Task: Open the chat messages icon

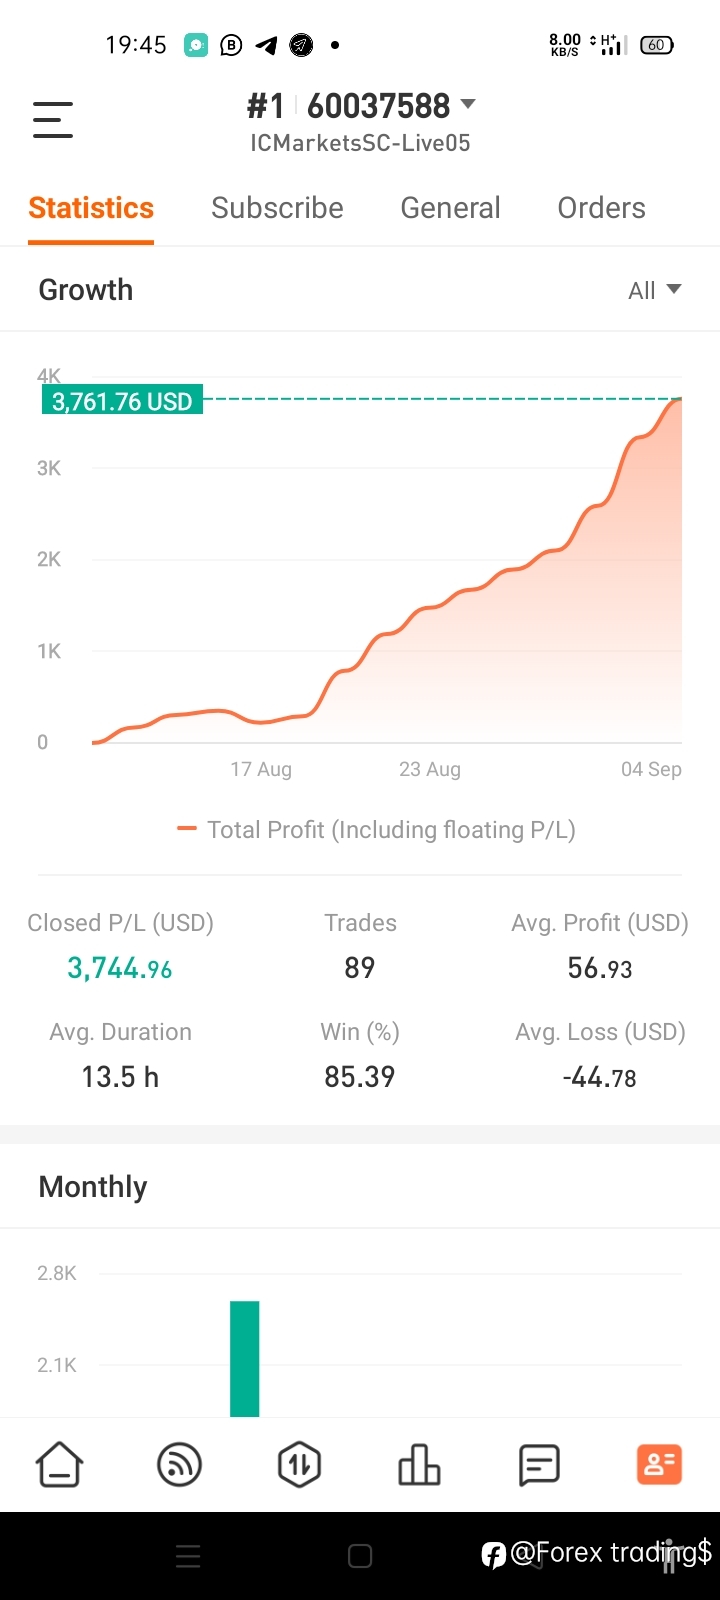Action: click(x=539, y=1466)
